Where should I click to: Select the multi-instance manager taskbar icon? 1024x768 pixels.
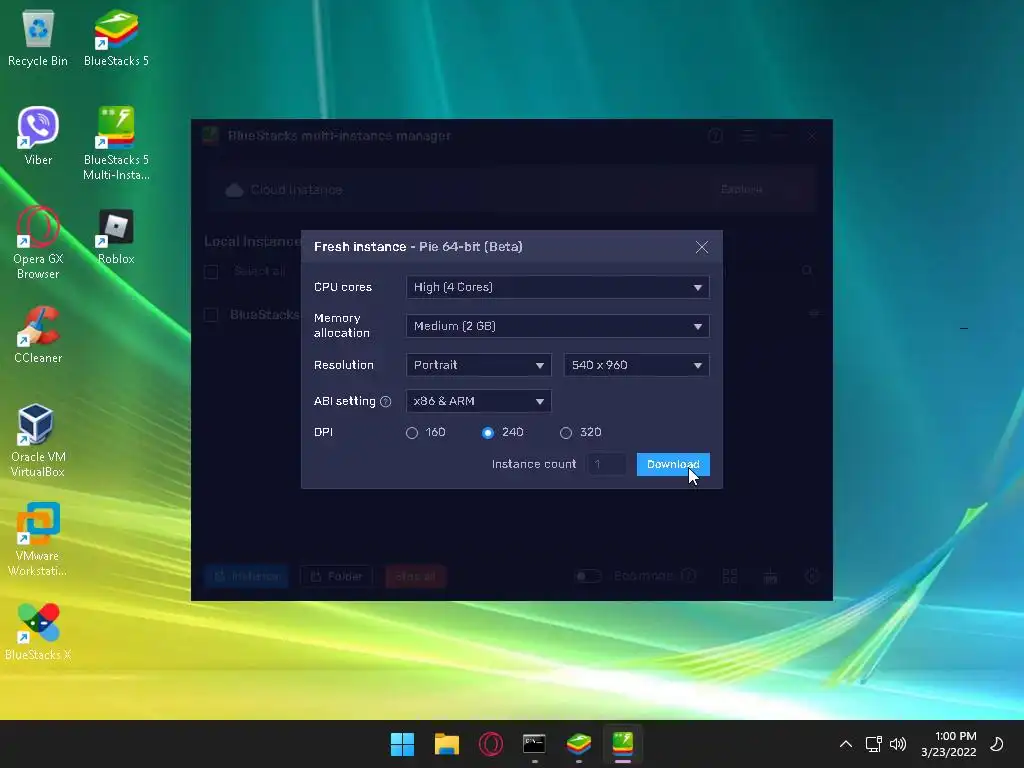point(622,744)
